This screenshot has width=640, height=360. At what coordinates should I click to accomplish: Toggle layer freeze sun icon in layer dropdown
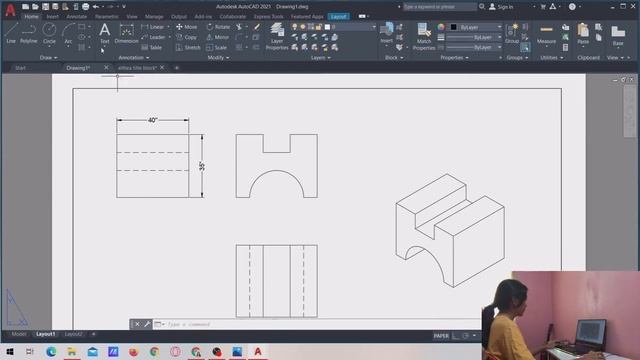(303, 27)
